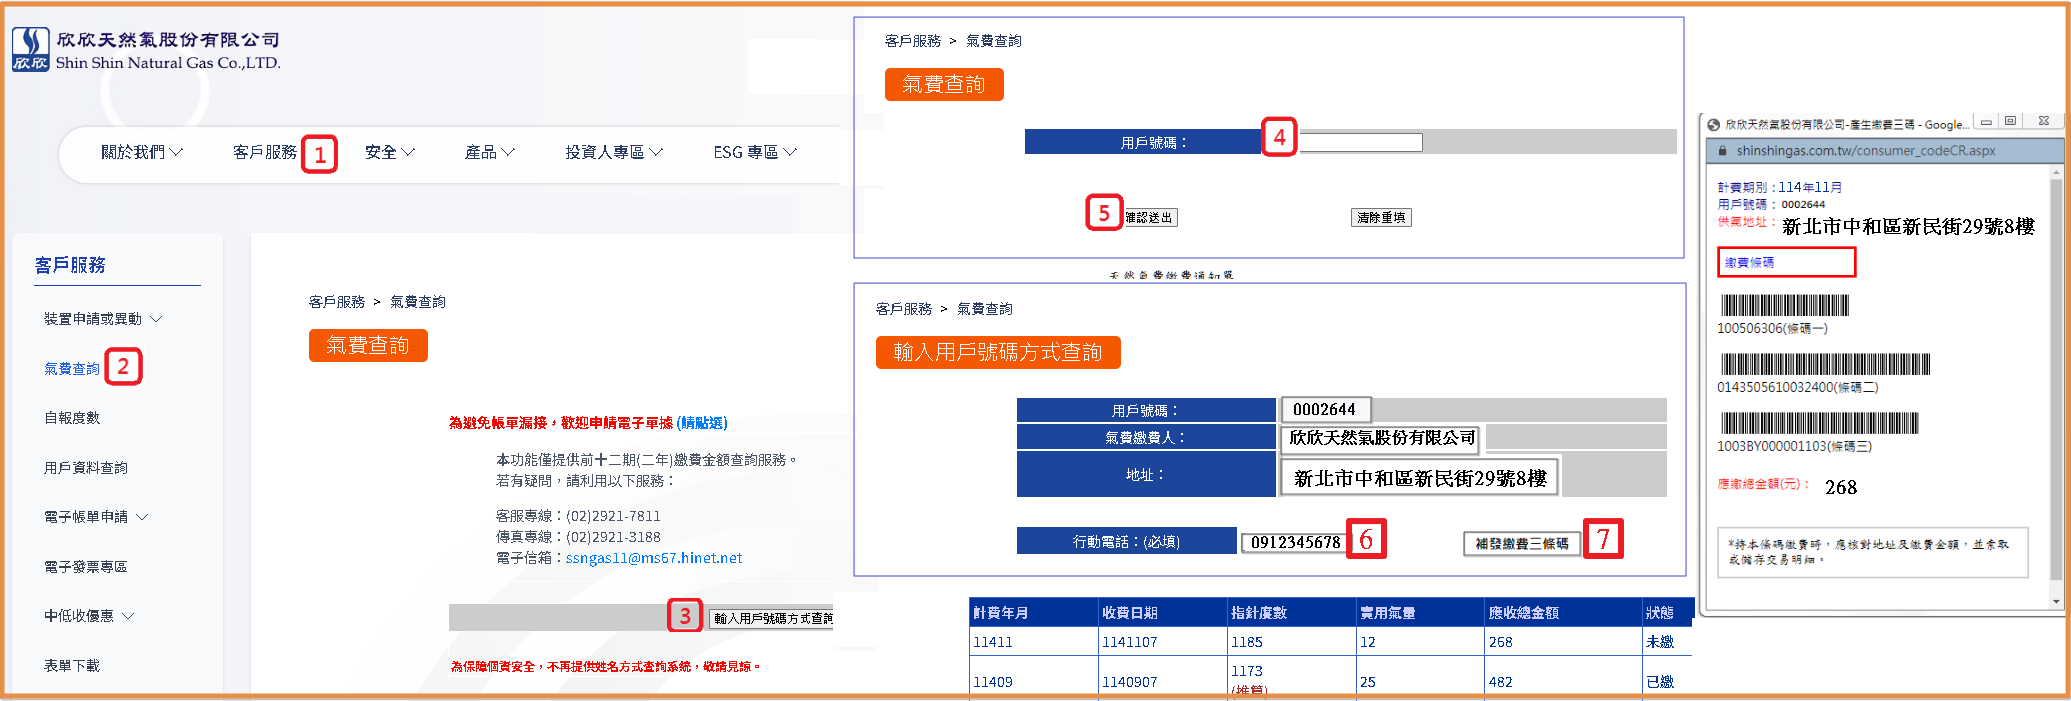The width and height of the screenshot is (2071, 701).
Task: Select 氣費查詢 in the left sidebar
Action: pos(71,369)
